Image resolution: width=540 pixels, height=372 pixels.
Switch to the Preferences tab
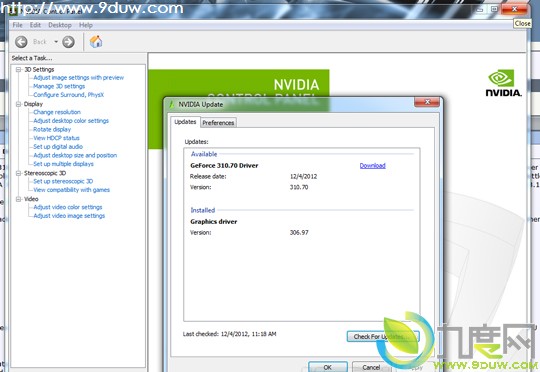218,123
